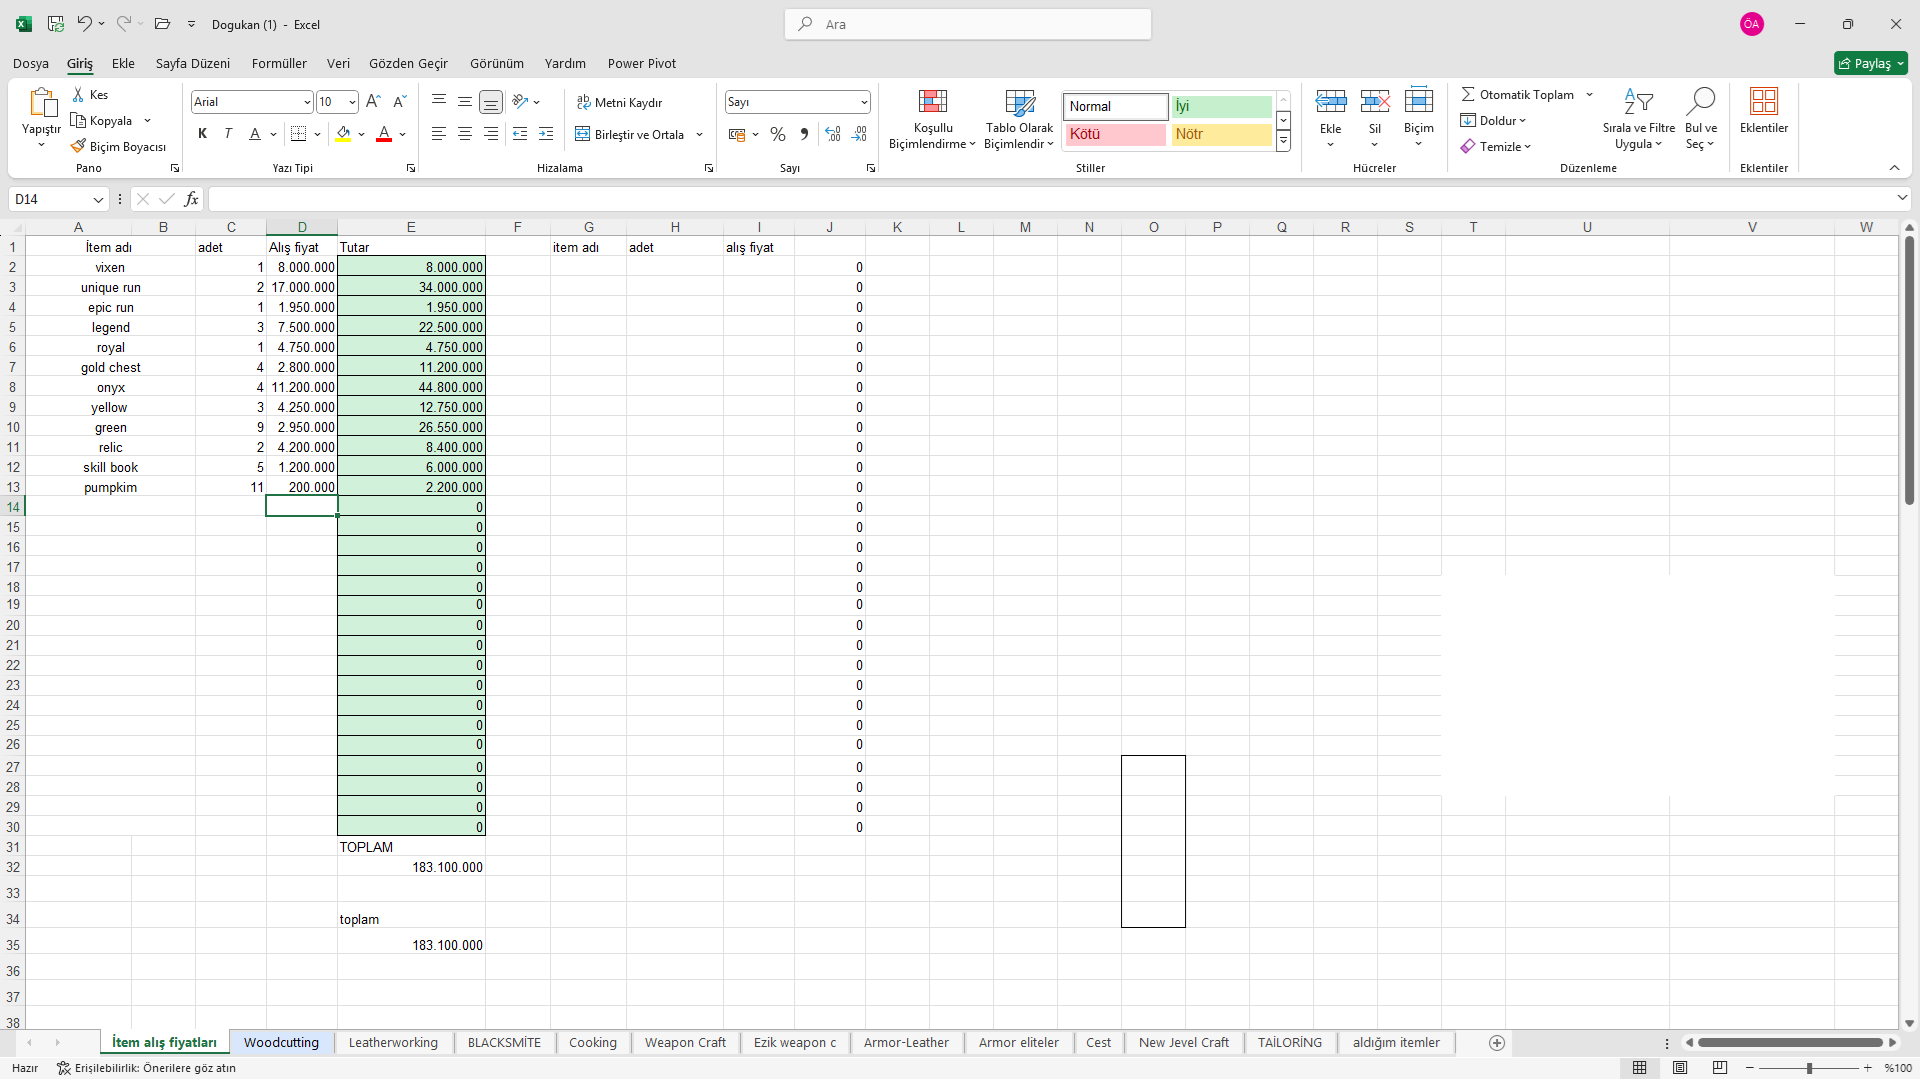Click the insert function fx icon
Viewport: 1920px width, 1080px height.
tap(191, 199)
